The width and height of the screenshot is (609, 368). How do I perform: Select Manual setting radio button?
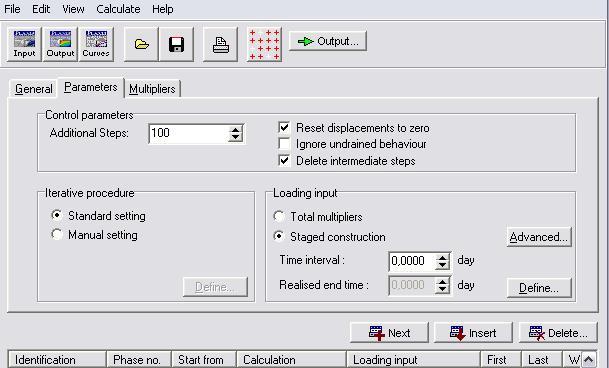point(57,234)
